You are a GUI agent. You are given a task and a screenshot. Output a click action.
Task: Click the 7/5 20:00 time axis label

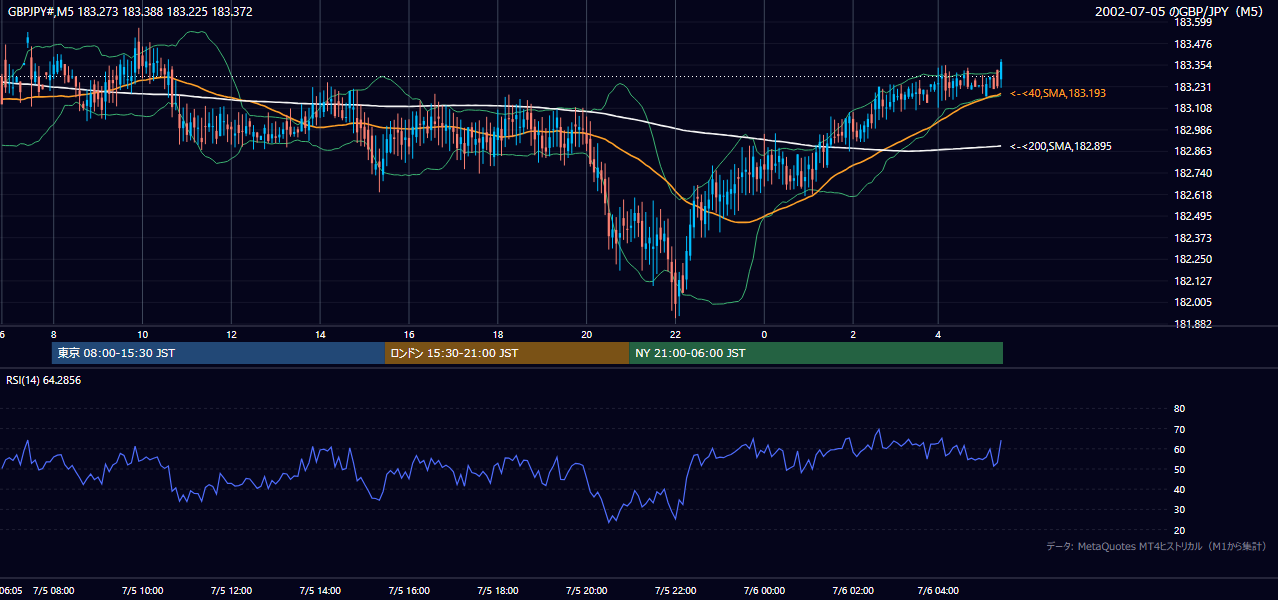click(587, 590)
